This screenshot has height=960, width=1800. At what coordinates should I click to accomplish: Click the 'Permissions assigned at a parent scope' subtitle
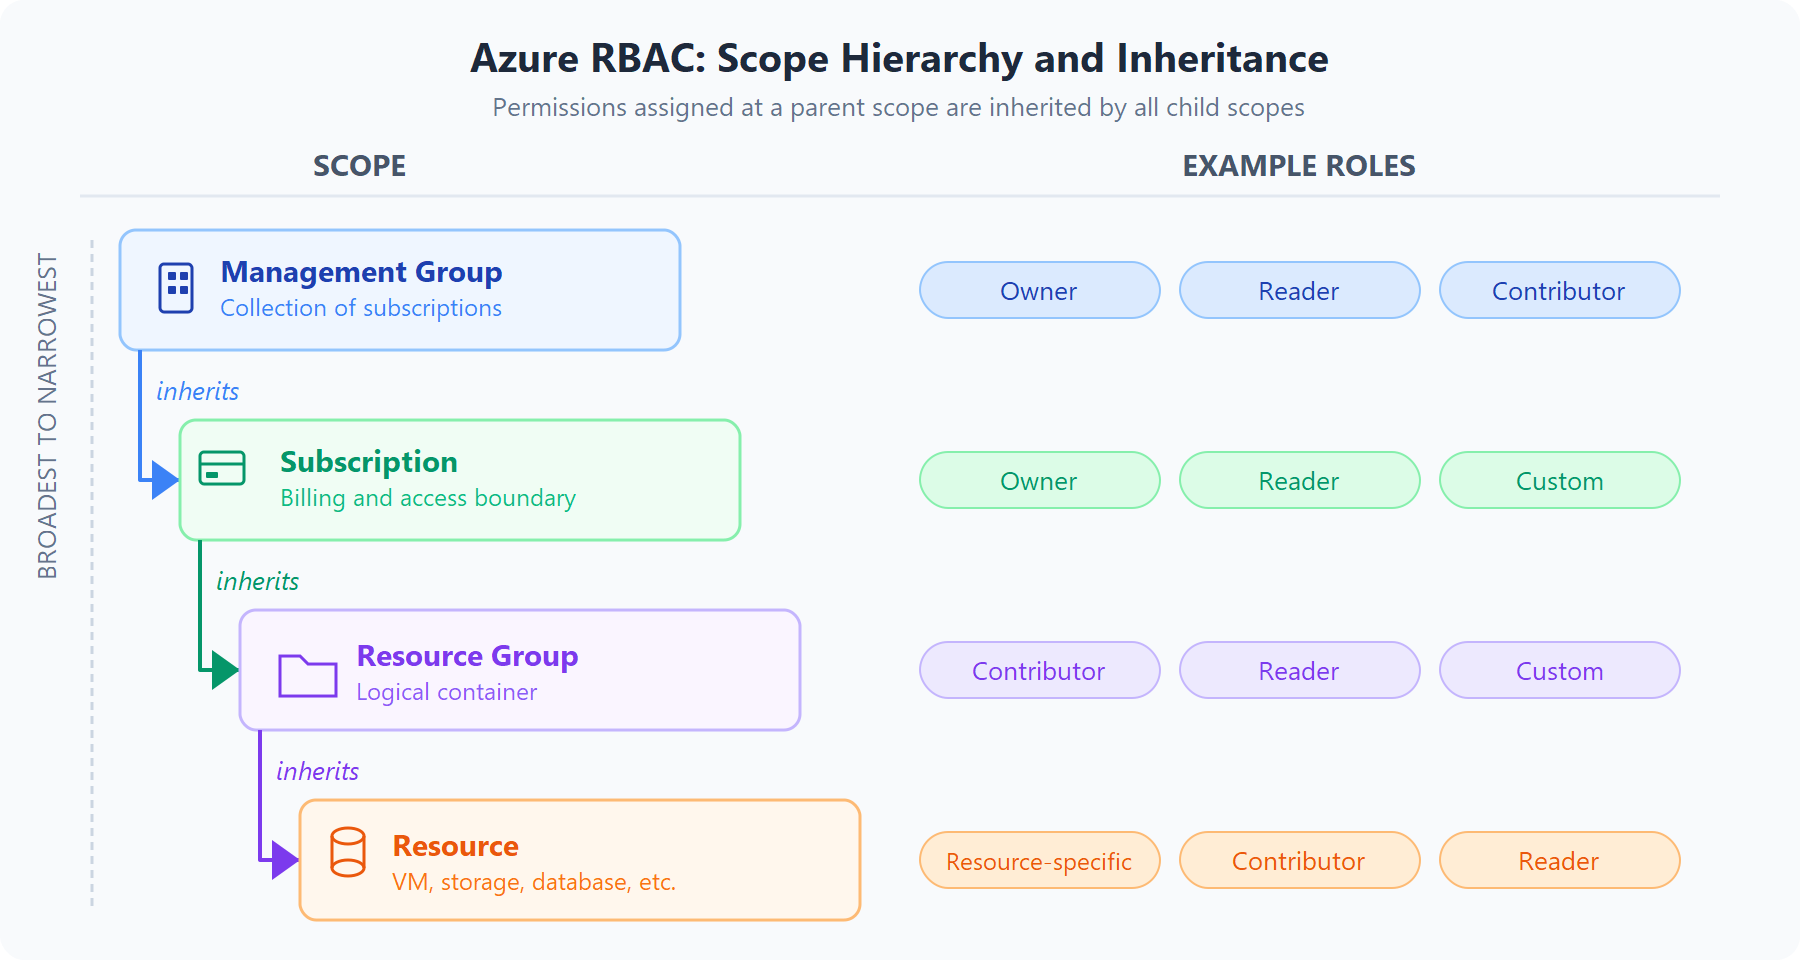point(899,108)
